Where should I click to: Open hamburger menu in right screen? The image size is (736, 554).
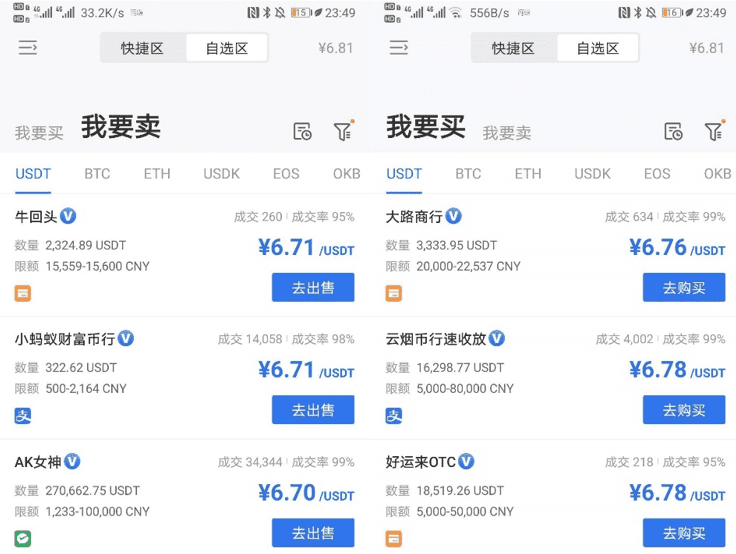point(399,47)
